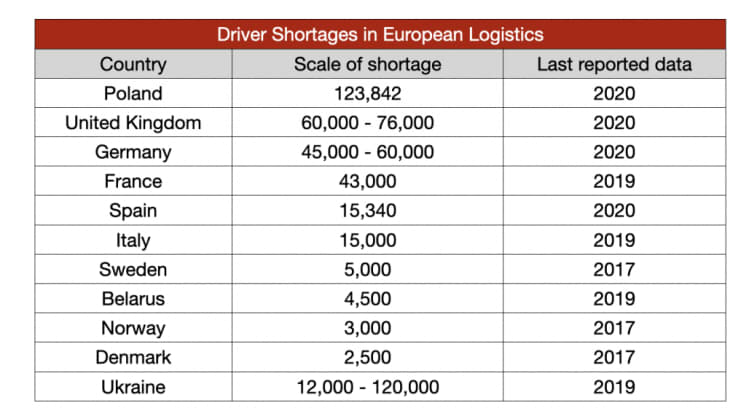Select the 'Last reported data' column header
740x416 pixels.
click(x=614, y=64)
